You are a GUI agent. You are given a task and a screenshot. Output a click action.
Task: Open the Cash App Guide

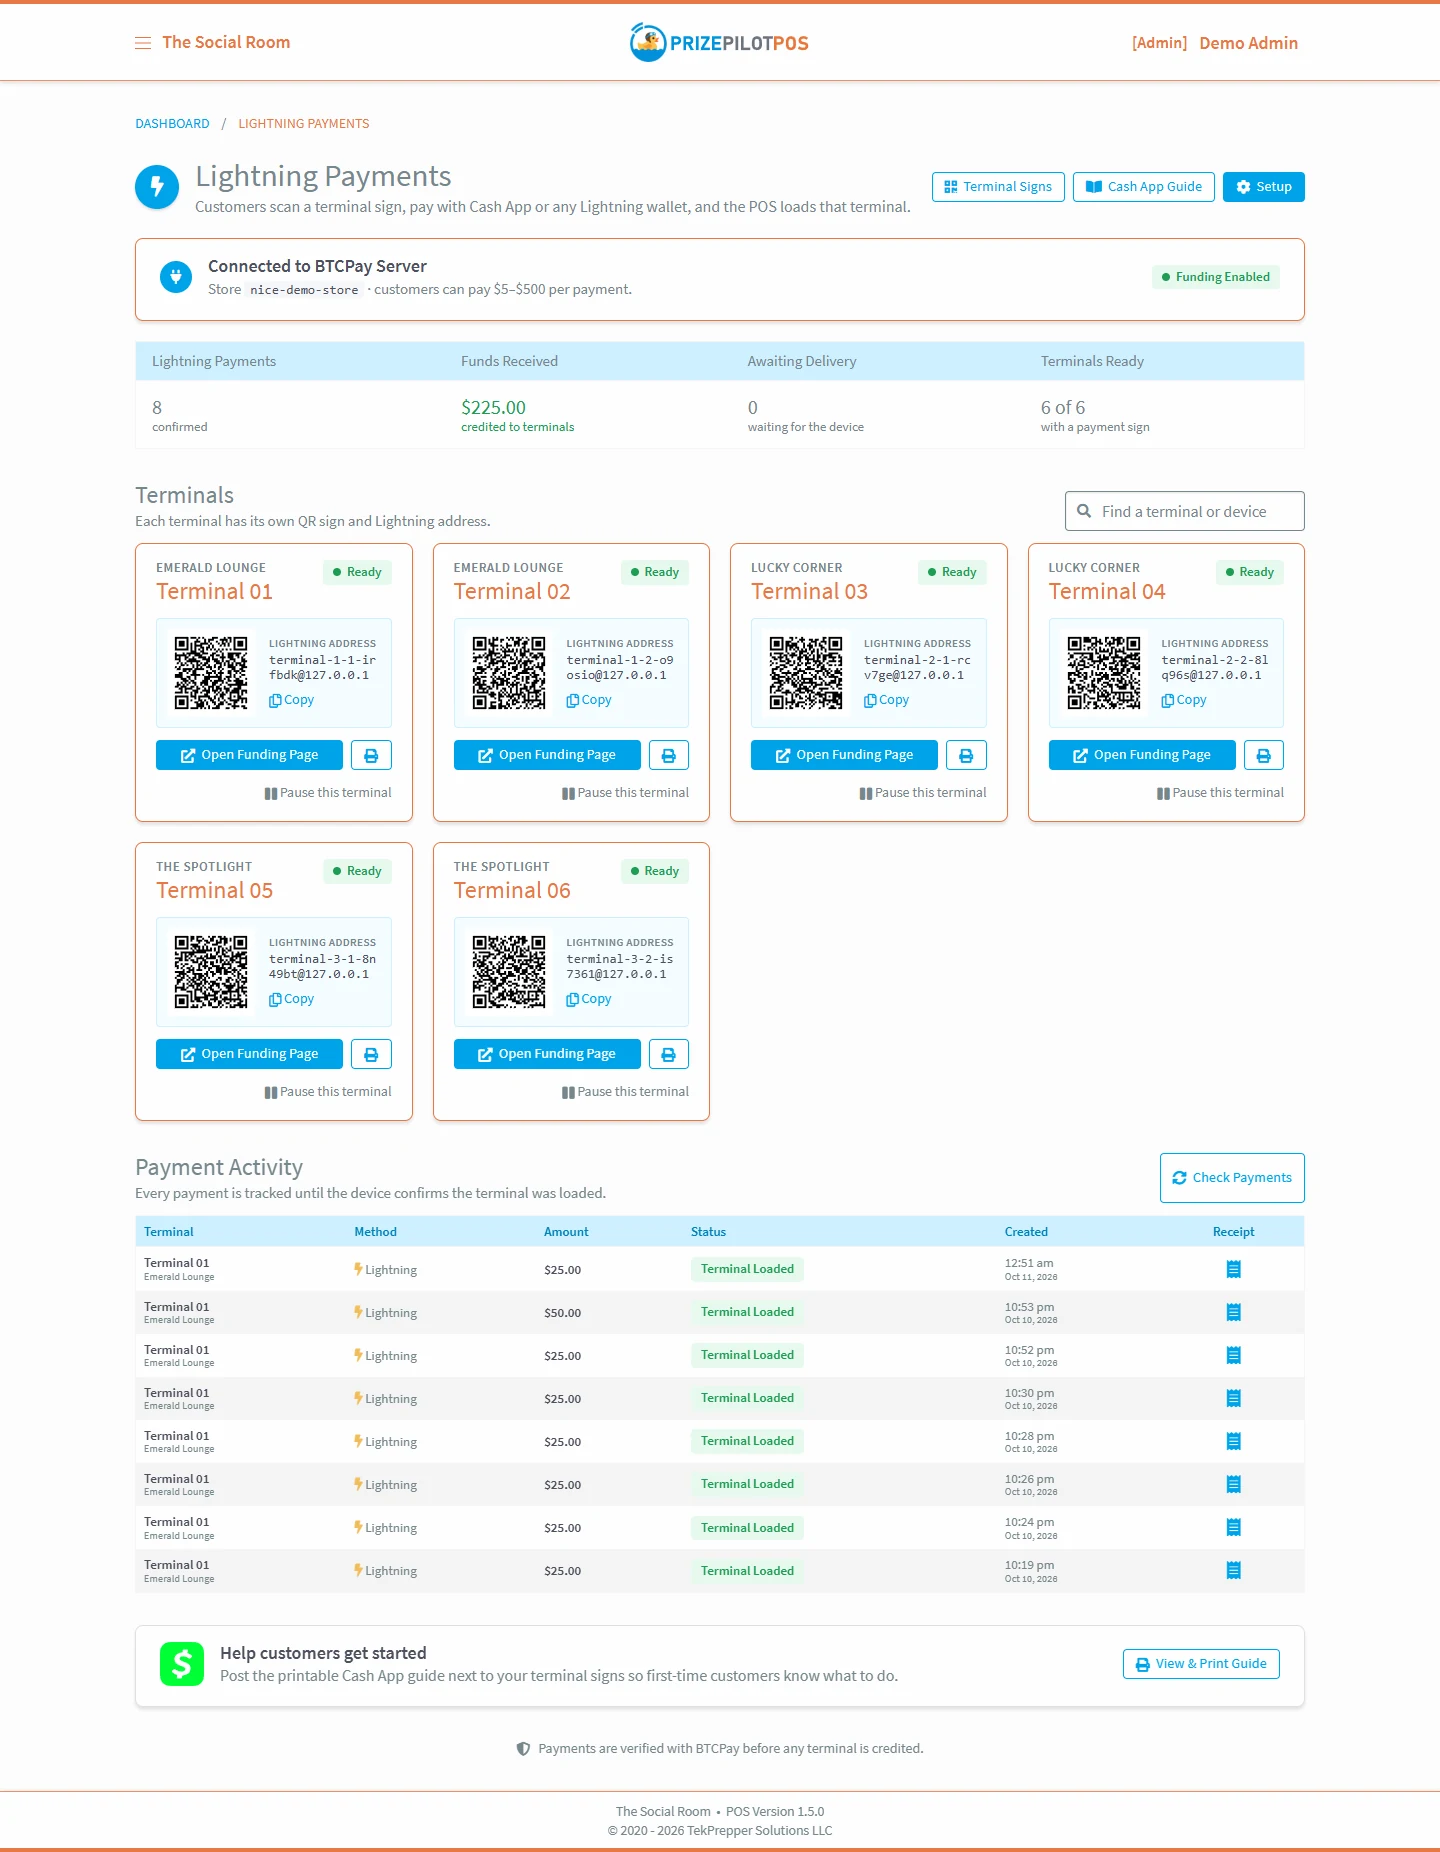(x=1144, y=187)
